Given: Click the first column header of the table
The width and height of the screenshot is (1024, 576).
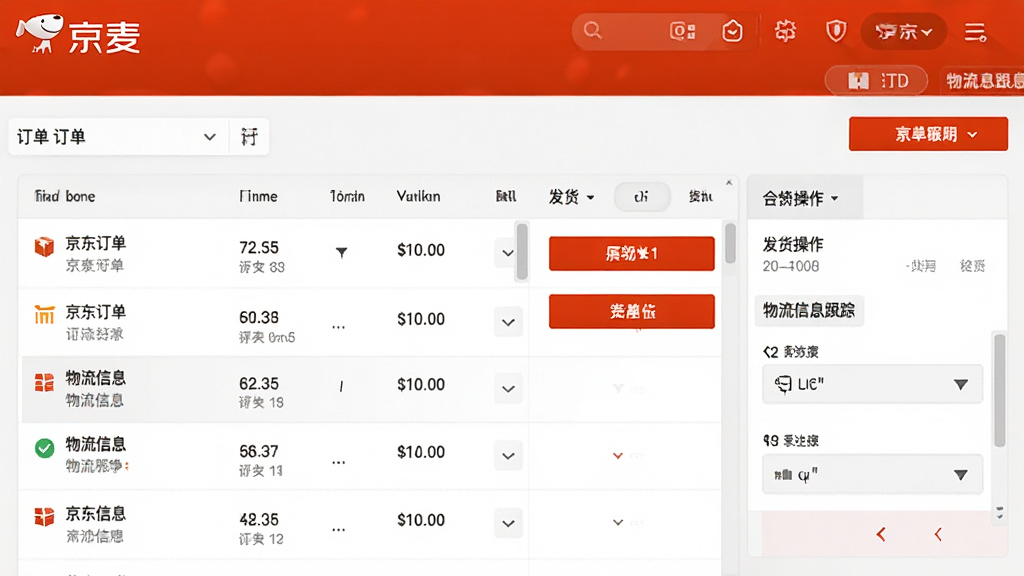Looking at the screenshot, I should tap(65, 197).
